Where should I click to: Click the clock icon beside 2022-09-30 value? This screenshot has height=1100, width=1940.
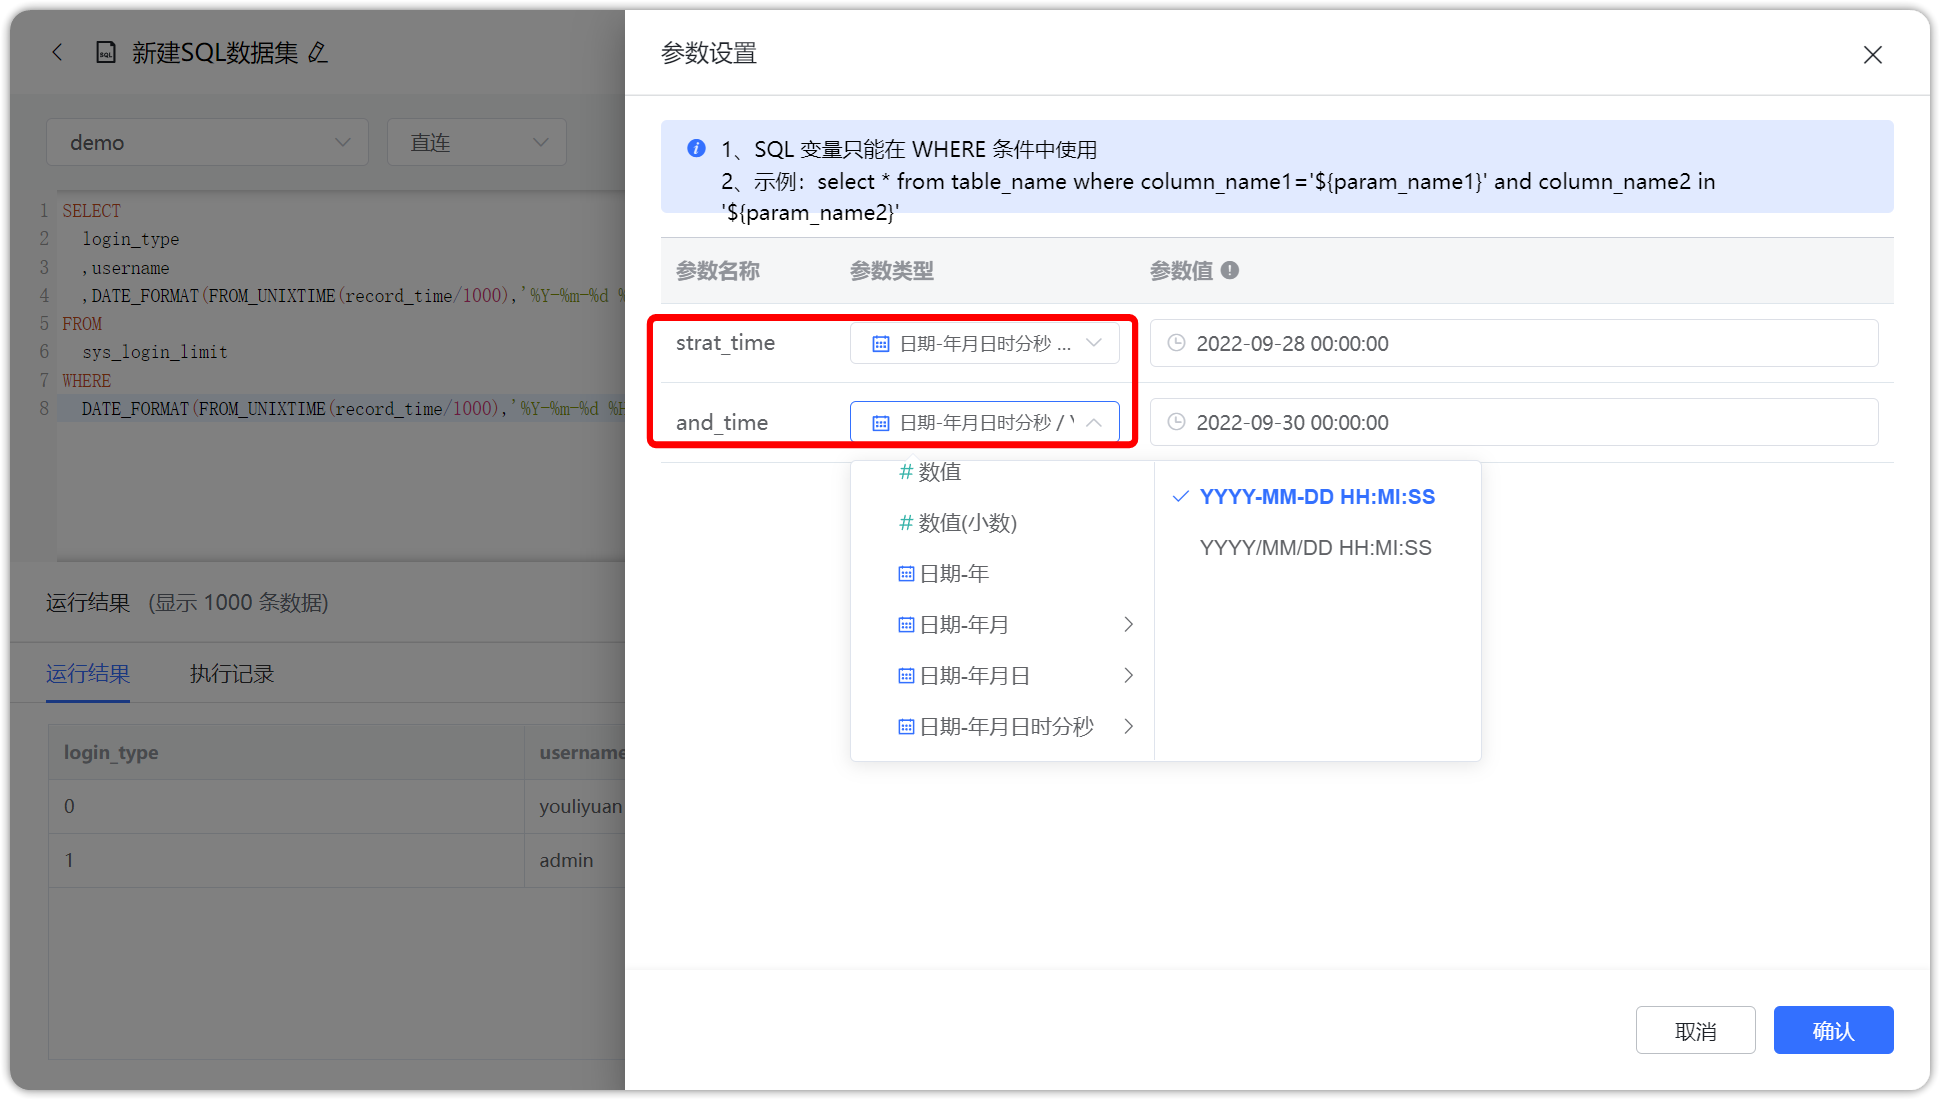tap(1176, 422)
